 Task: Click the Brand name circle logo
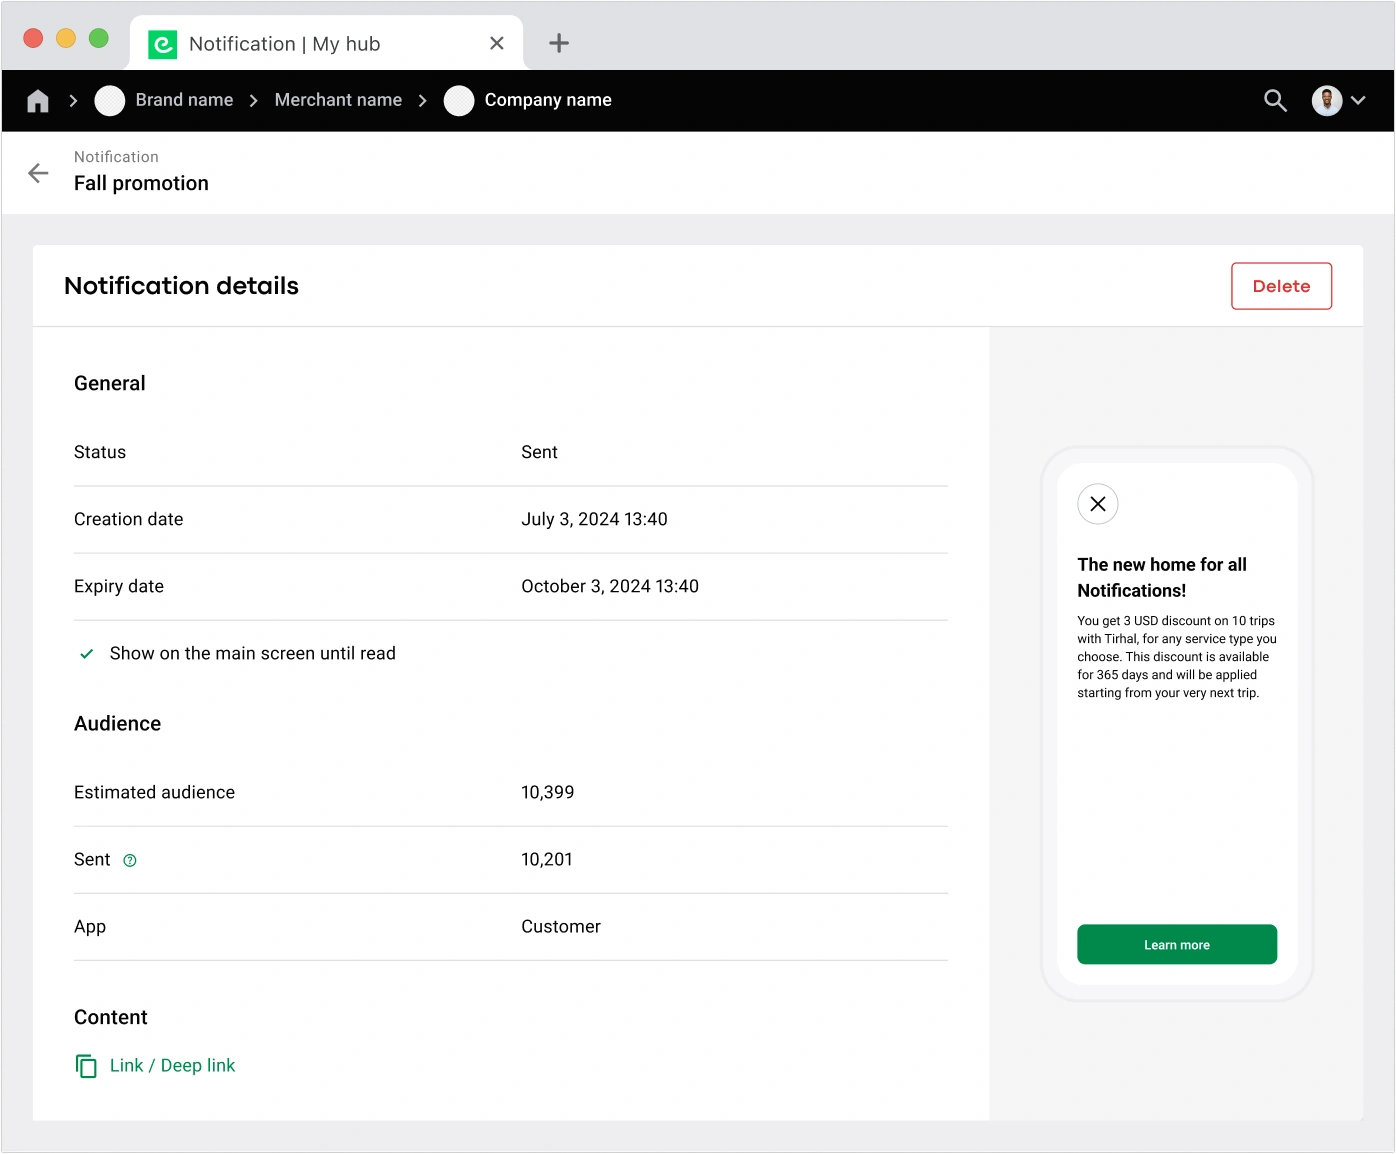click(110, 101)
